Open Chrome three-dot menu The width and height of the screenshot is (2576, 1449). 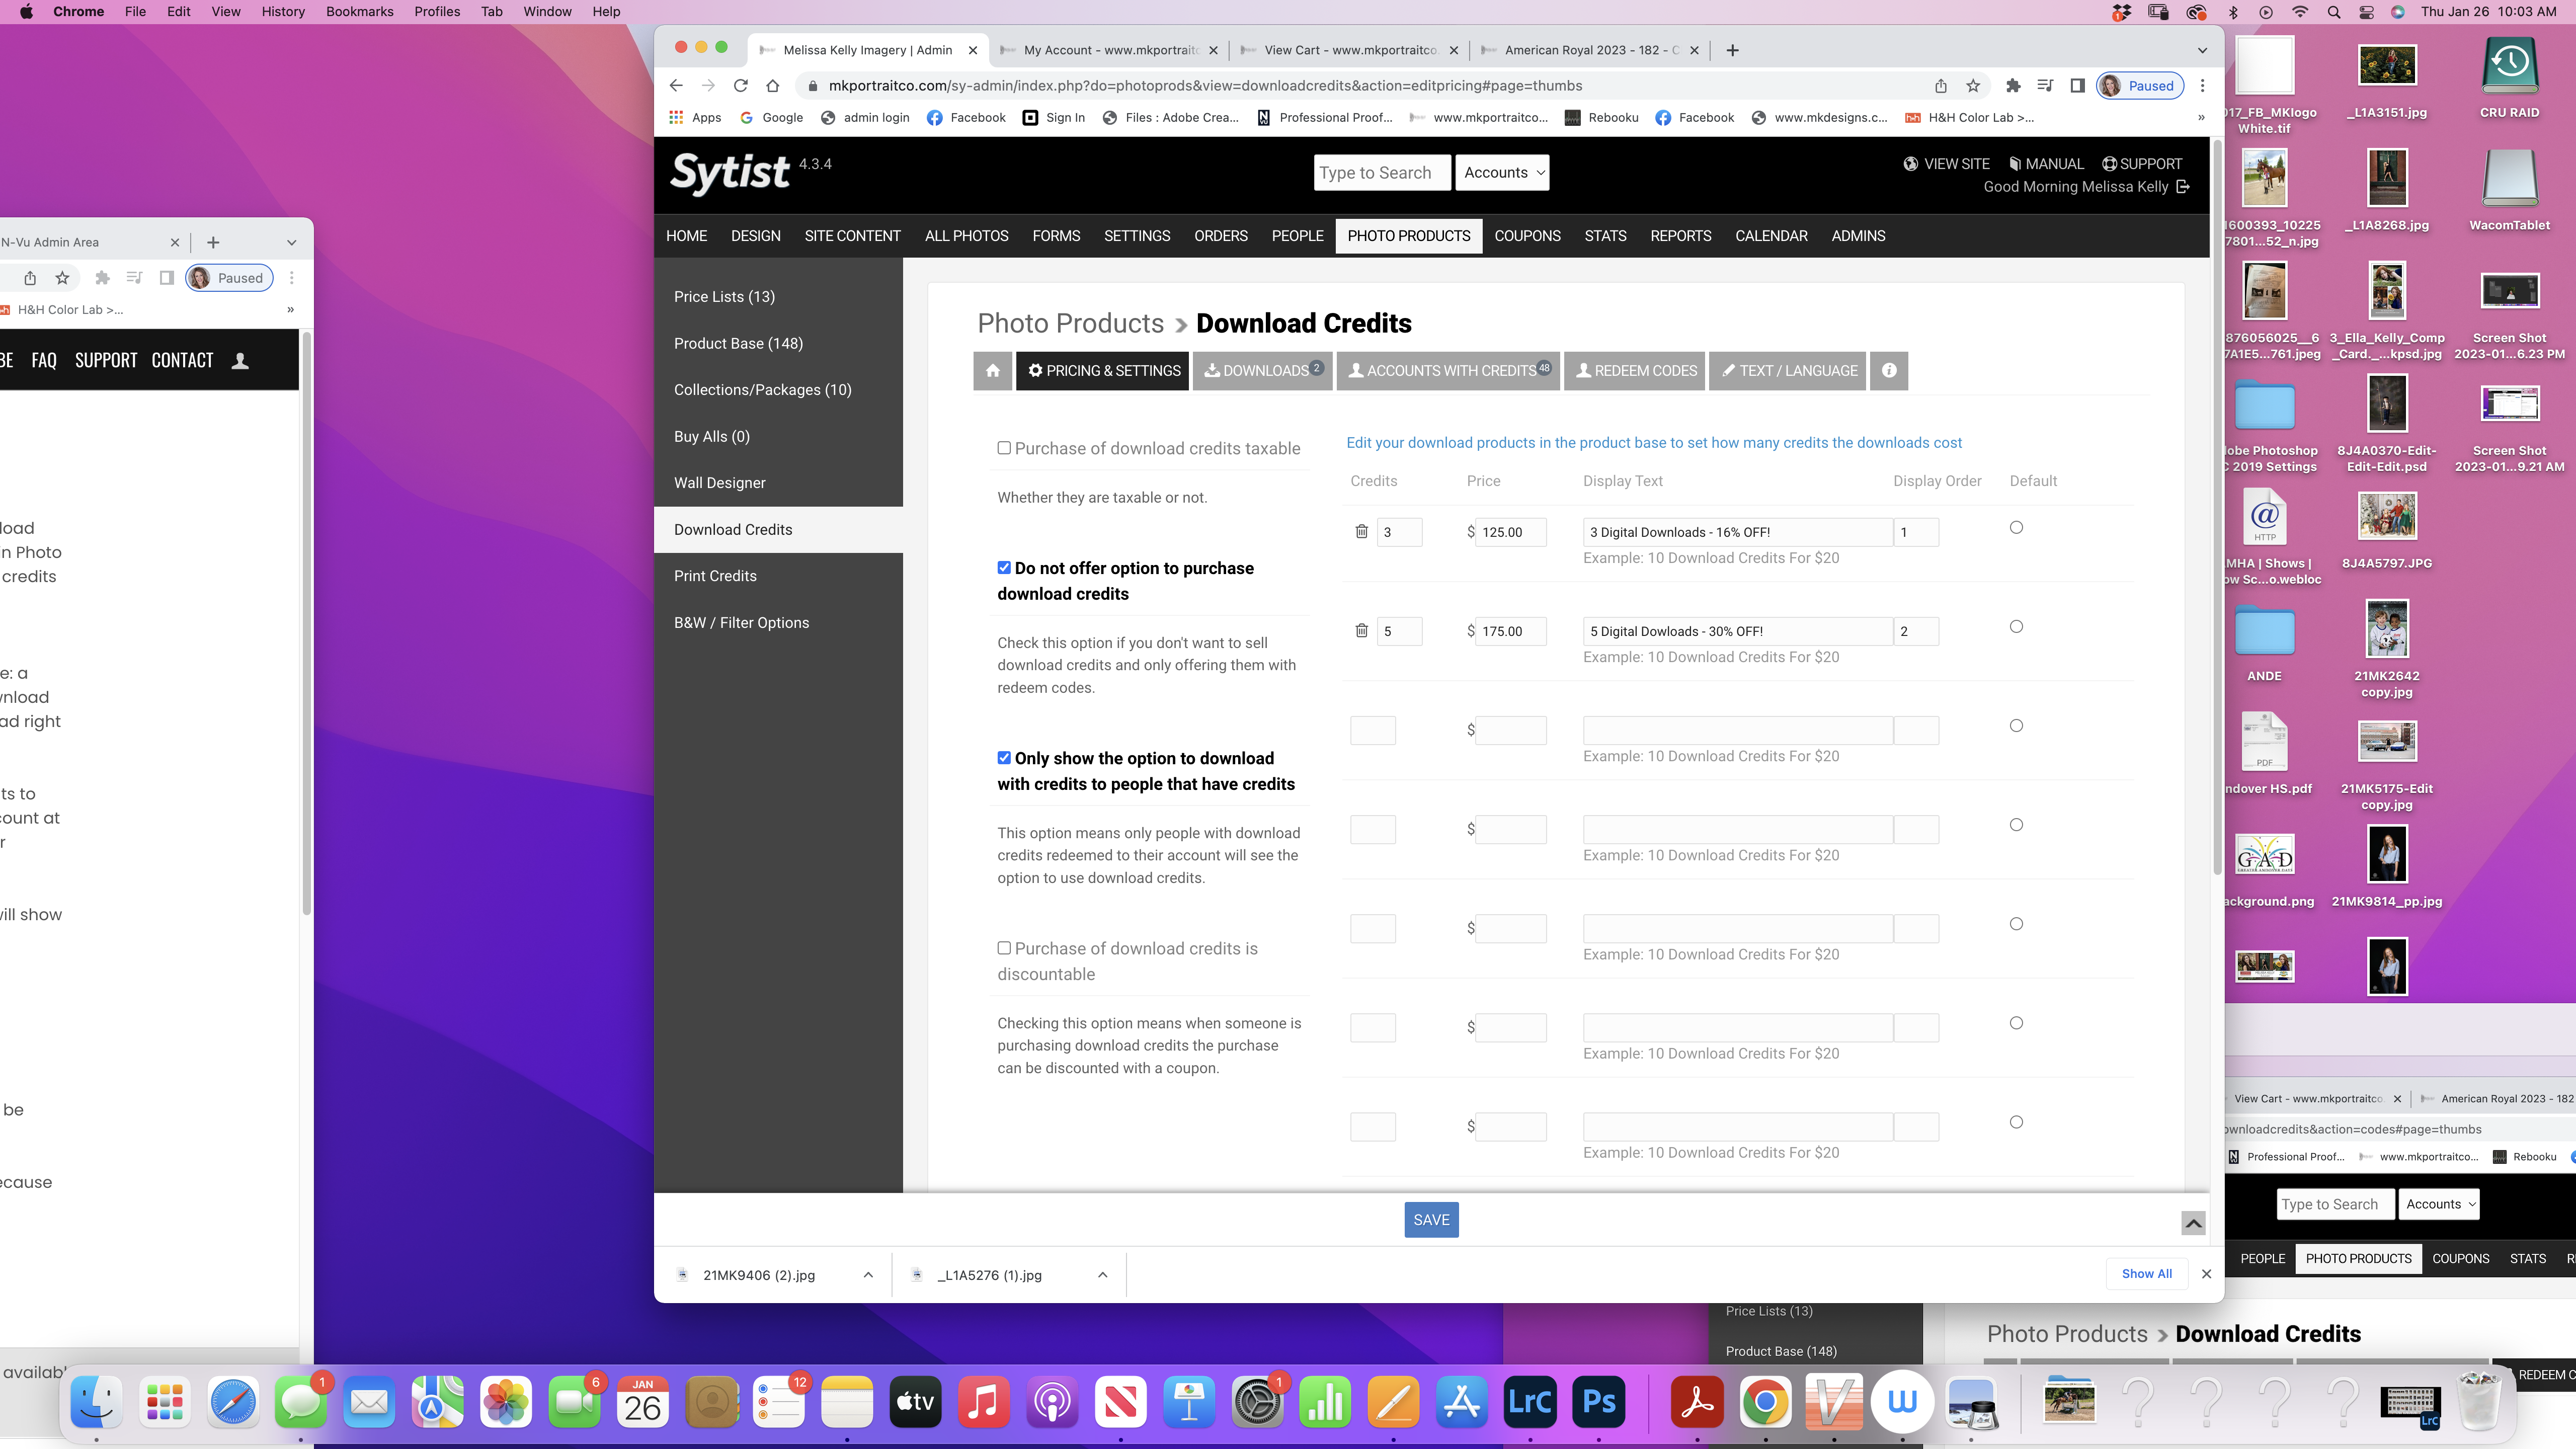pos(2202,86)
